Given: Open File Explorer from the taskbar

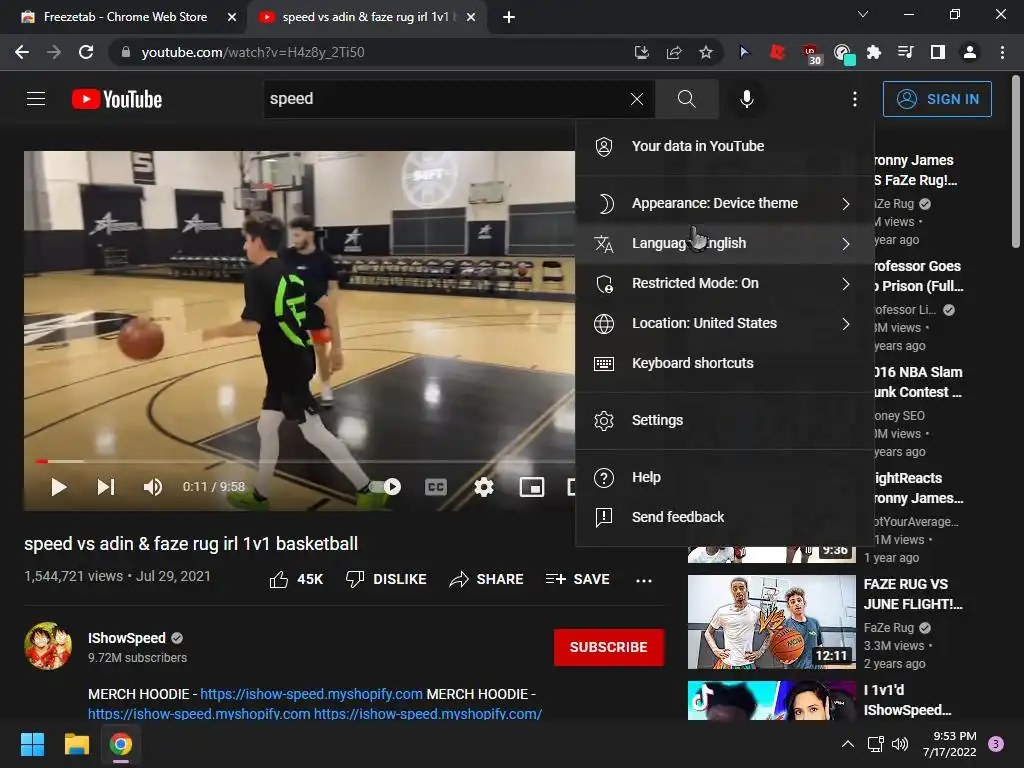Looking at the screenshot, I should (x=76, y=744).
